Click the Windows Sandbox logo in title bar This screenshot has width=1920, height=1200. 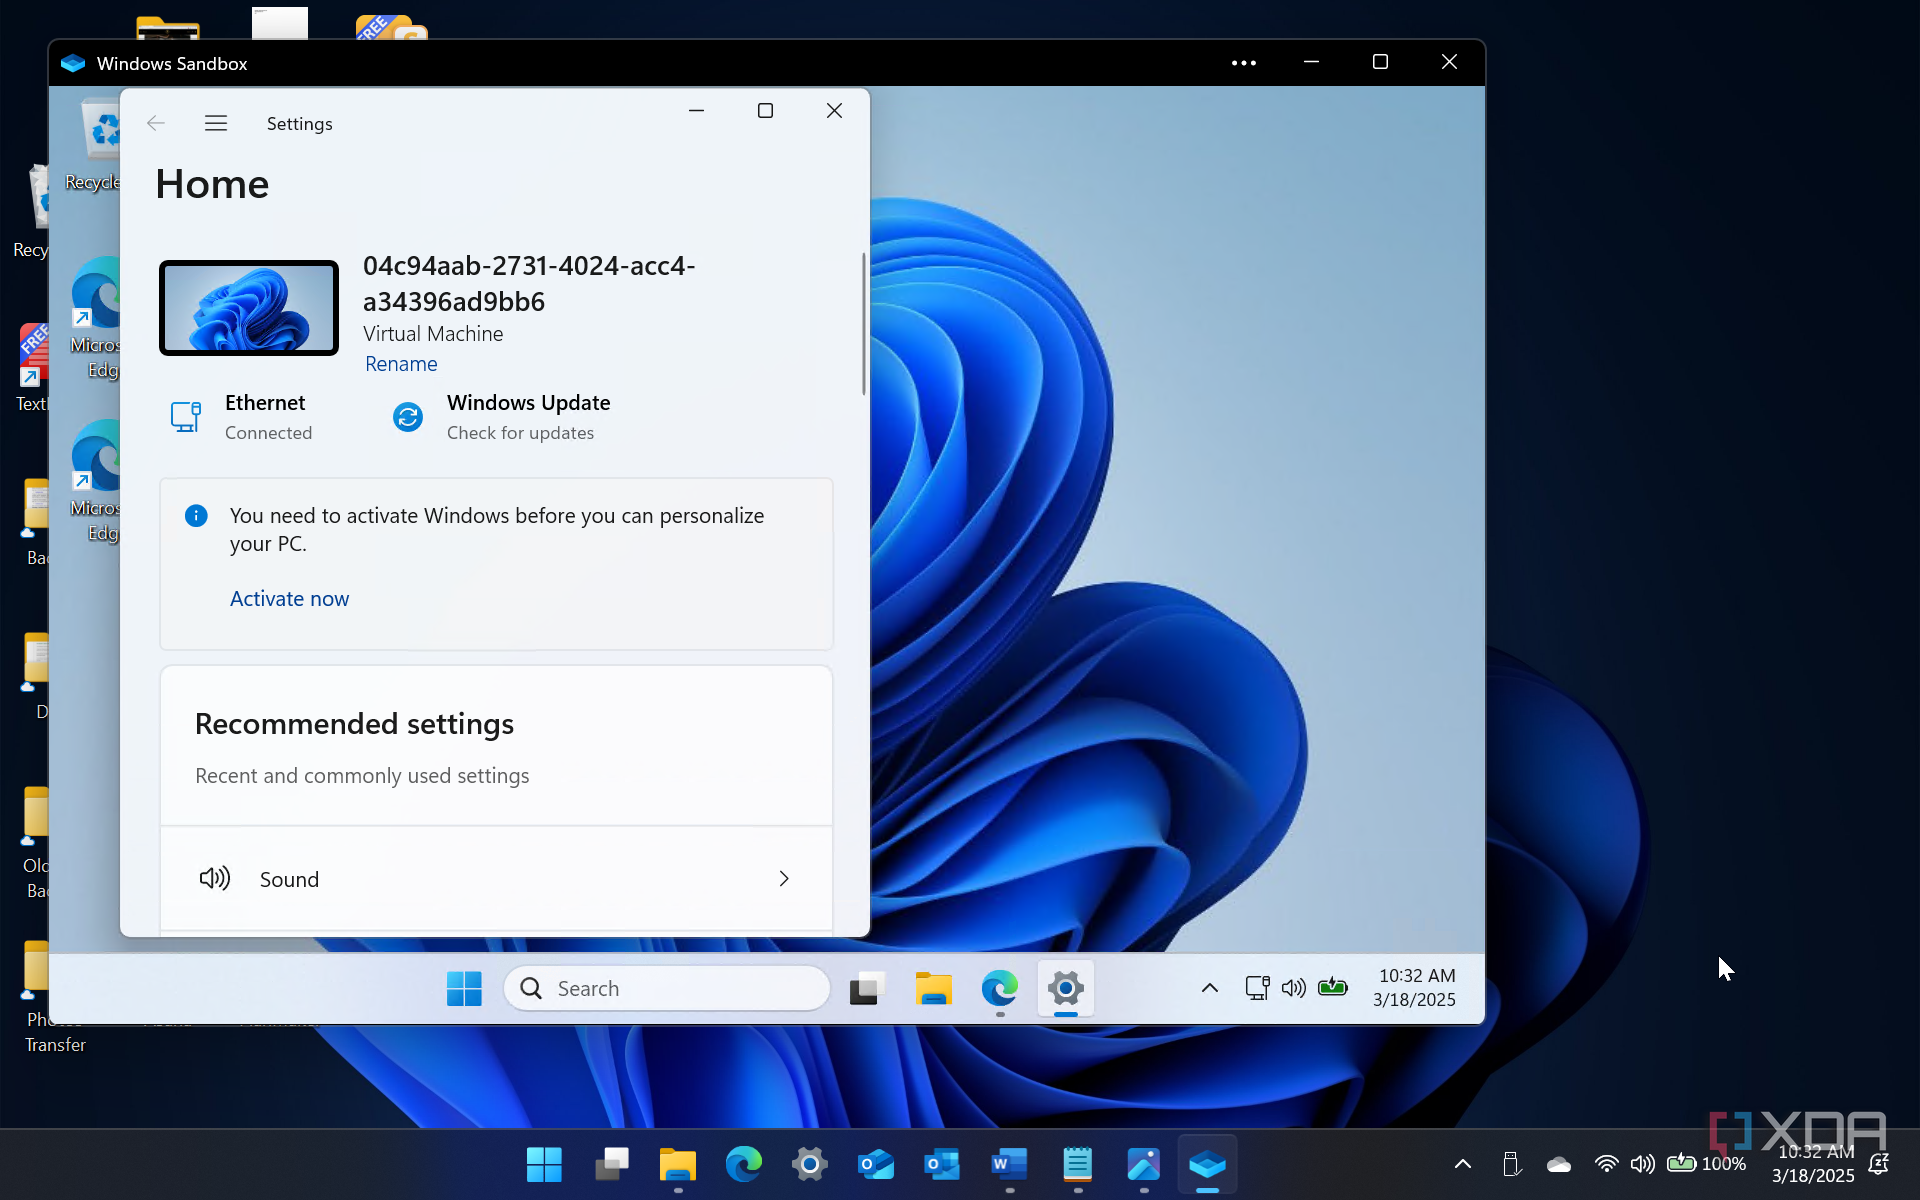tap(73, 63)
